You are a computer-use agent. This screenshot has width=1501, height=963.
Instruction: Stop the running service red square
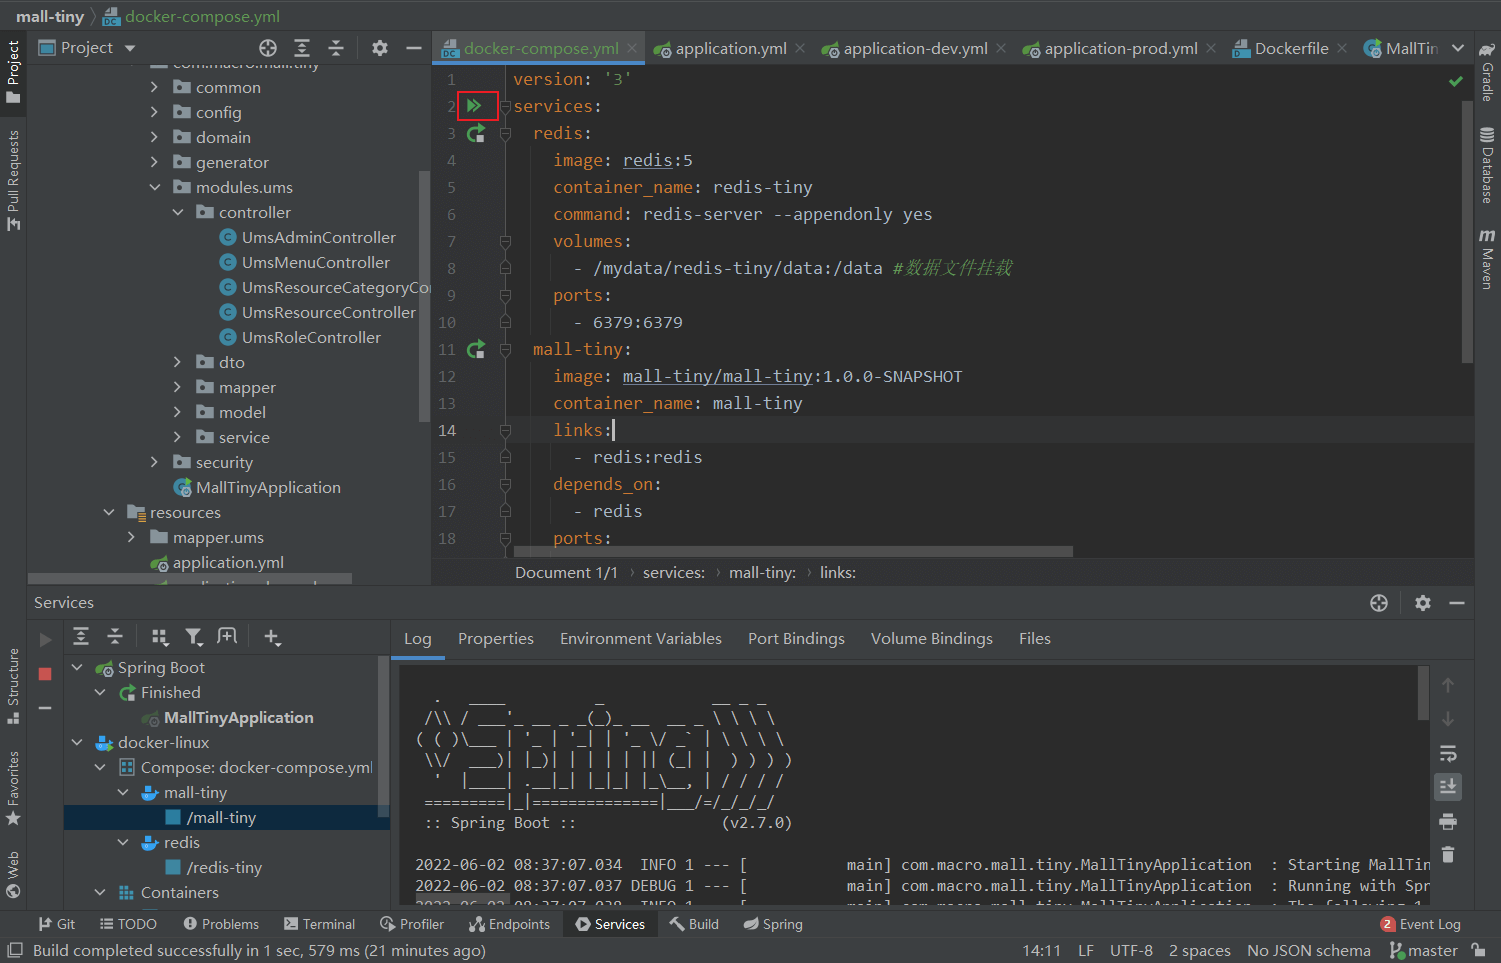45,674
